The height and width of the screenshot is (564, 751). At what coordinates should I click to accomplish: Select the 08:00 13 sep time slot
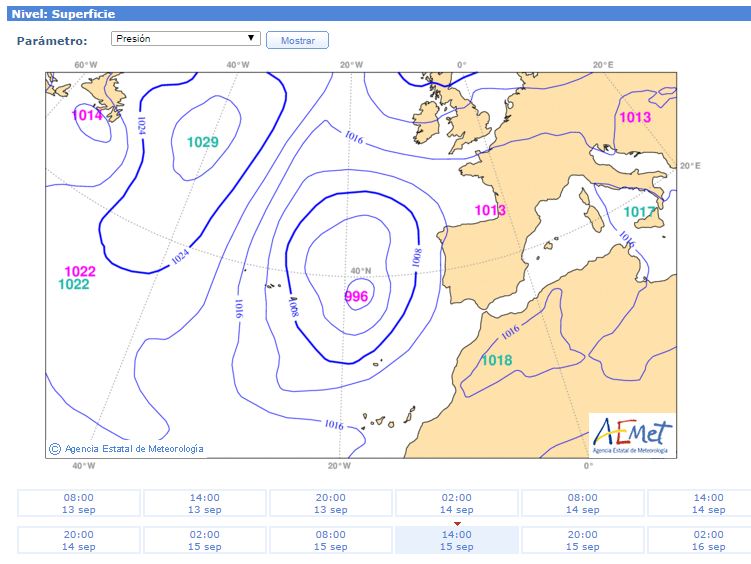(79, 503)
